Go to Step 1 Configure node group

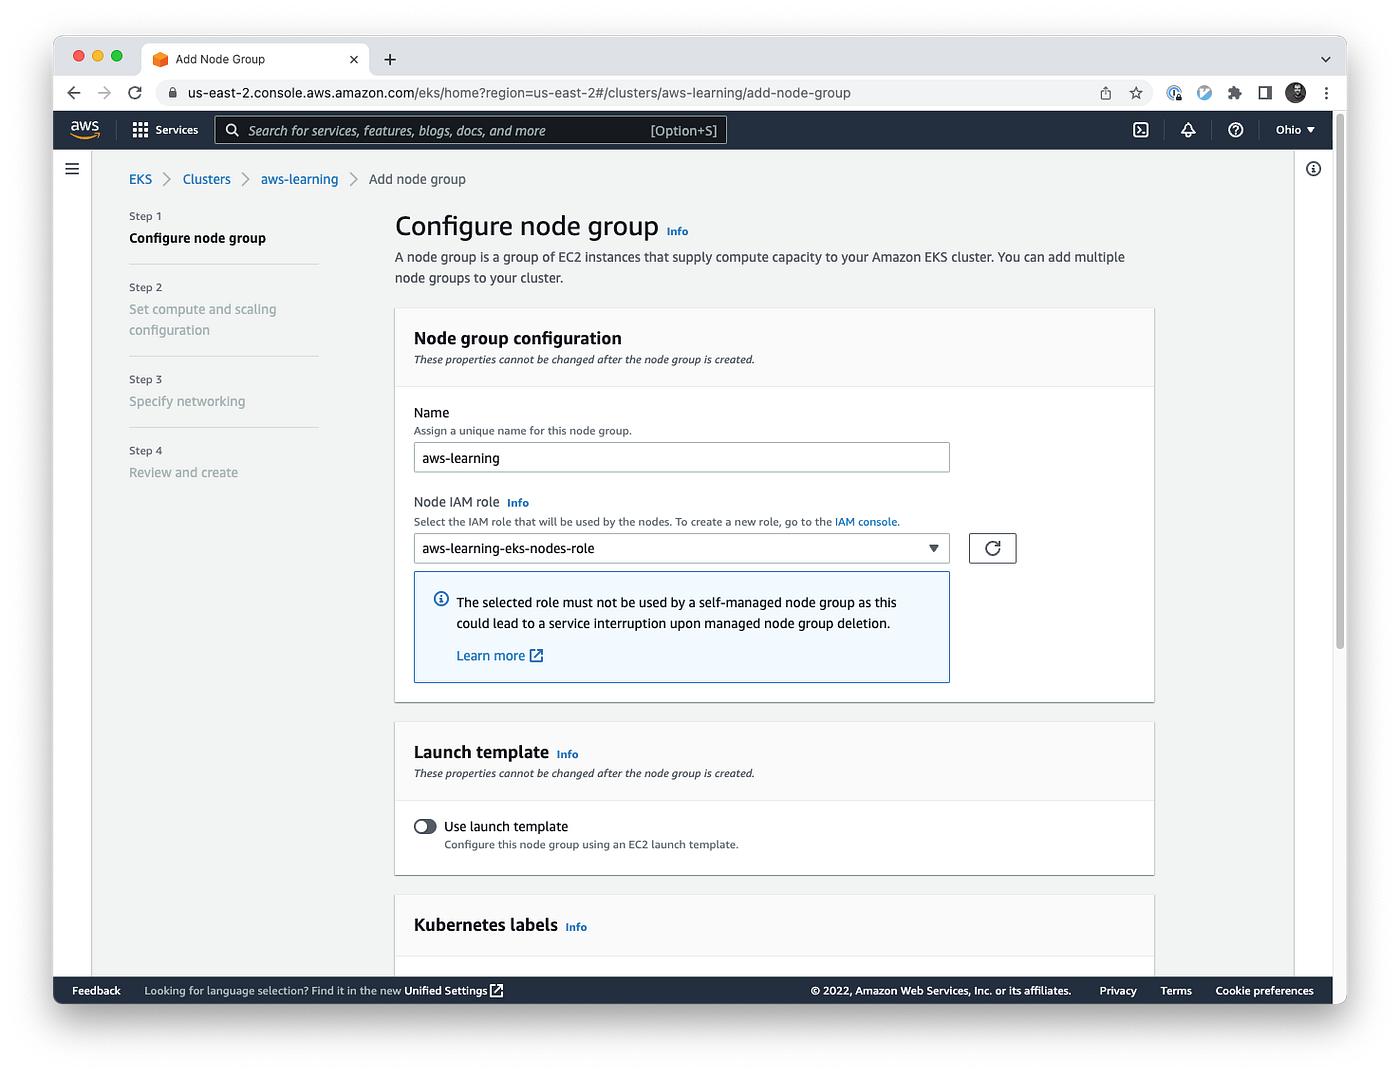point(197,238)
